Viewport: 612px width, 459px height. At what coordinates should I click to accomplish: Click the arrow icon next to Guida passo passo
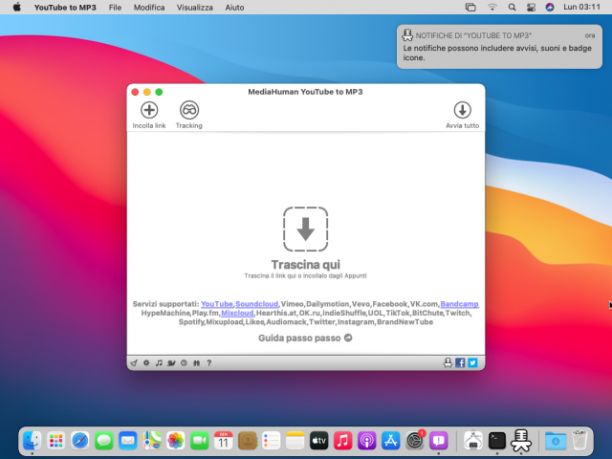(348, 338)
